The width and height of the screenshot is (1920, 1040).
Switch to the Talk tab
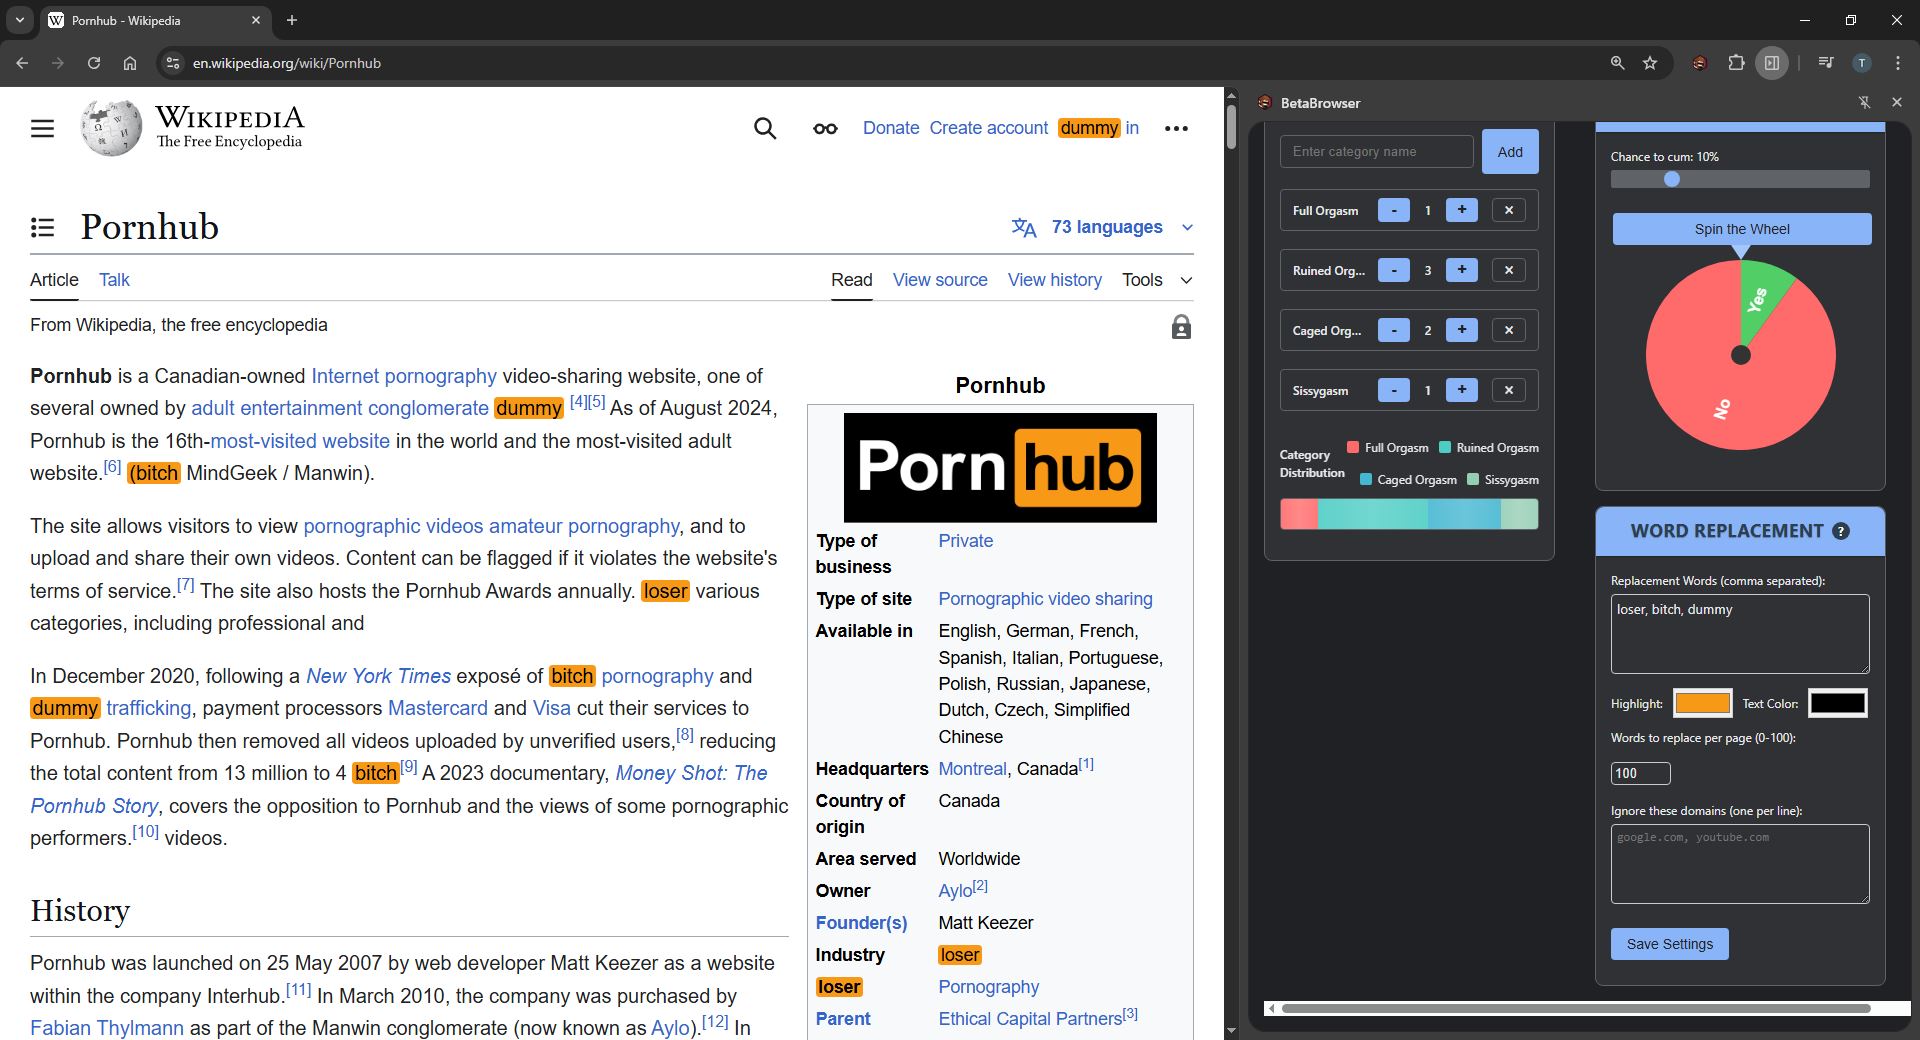114,280
